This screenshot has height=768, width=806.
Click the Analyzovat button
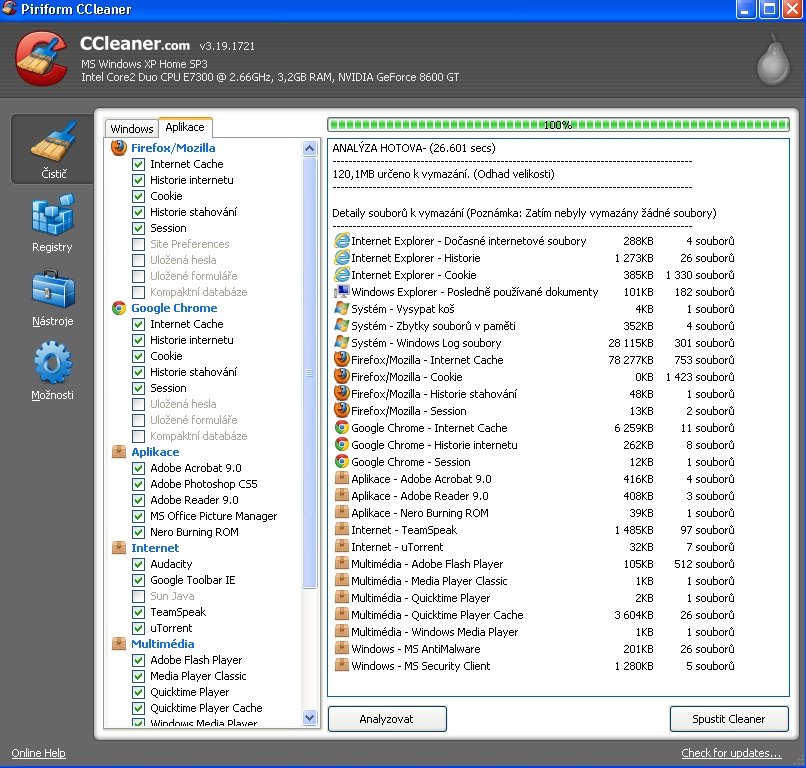click(387, 719)
